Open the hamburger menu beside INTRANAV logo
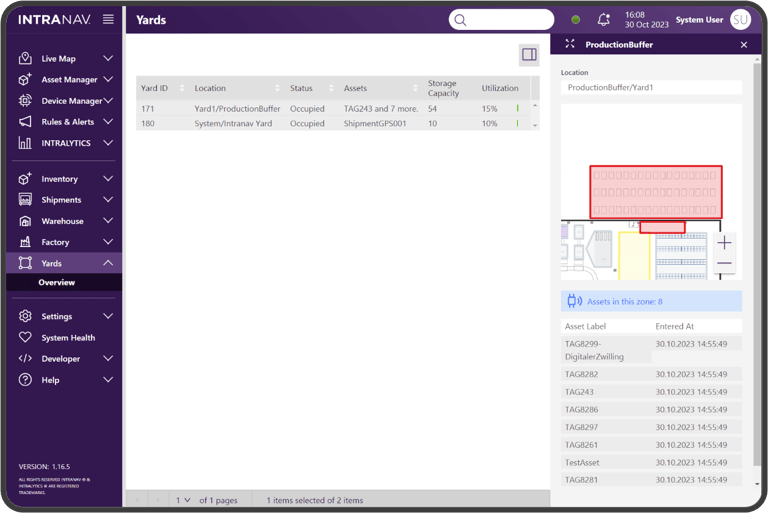The image size is (768, 513). (x=108, y=19)
